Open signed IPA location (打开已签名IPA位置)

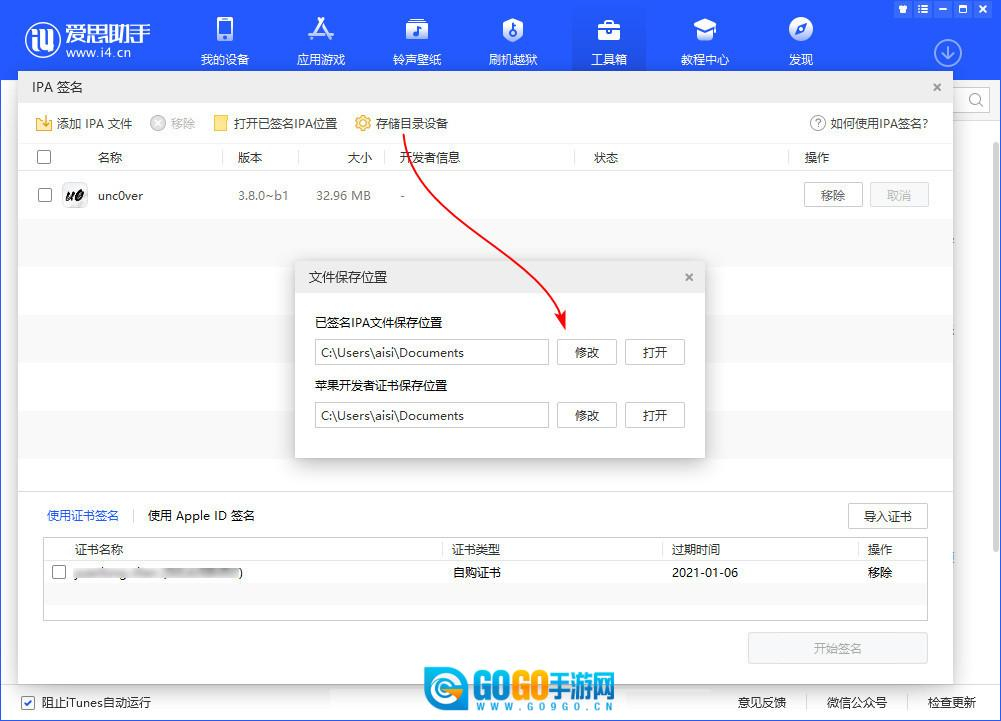275,124
